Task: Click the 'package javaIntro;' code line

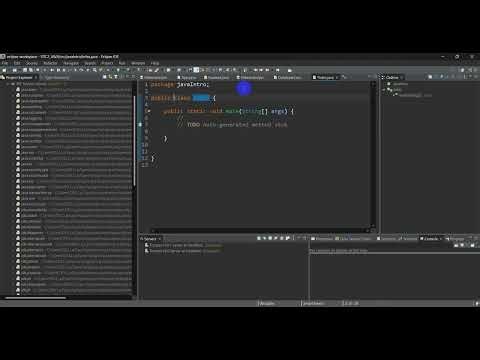Action: pyautogui.click(x=180, y=85)
